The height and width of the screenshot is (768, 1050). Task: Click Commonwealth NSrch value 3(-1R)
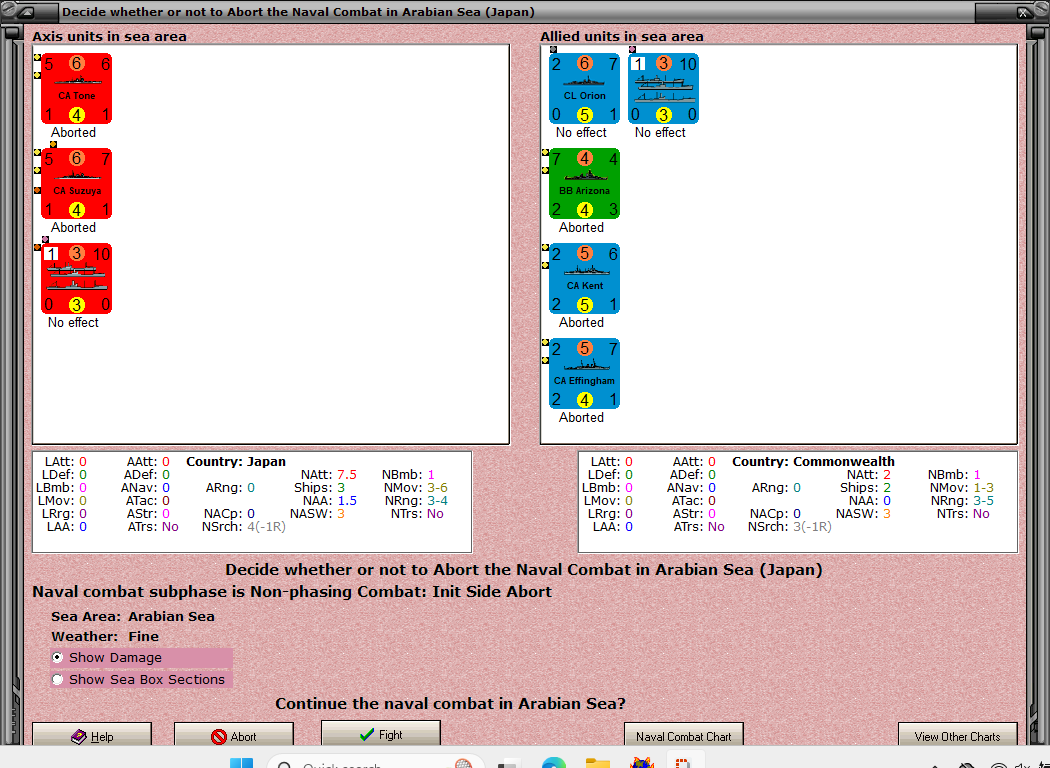pyautogui.click(x=812, y=527)
